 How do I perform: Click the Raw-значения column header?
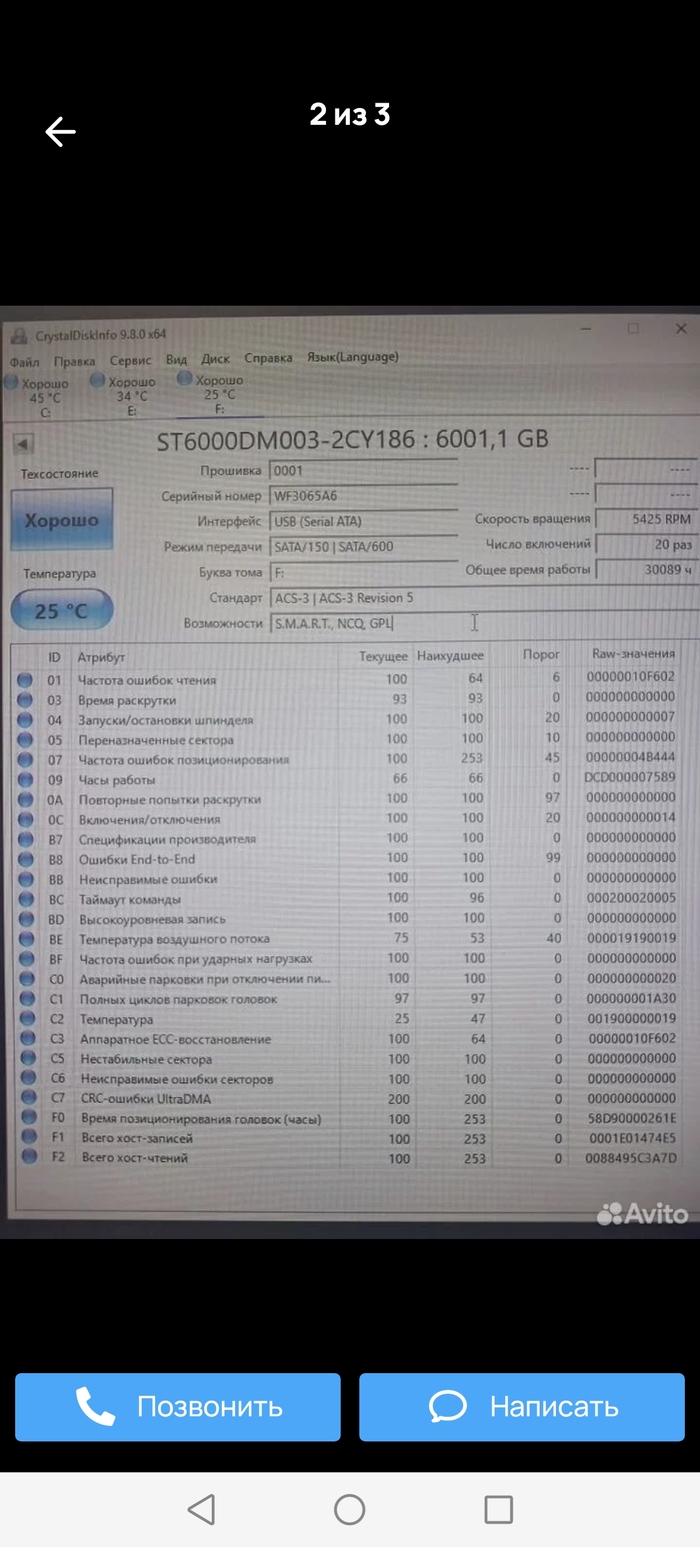coord(634,653)
